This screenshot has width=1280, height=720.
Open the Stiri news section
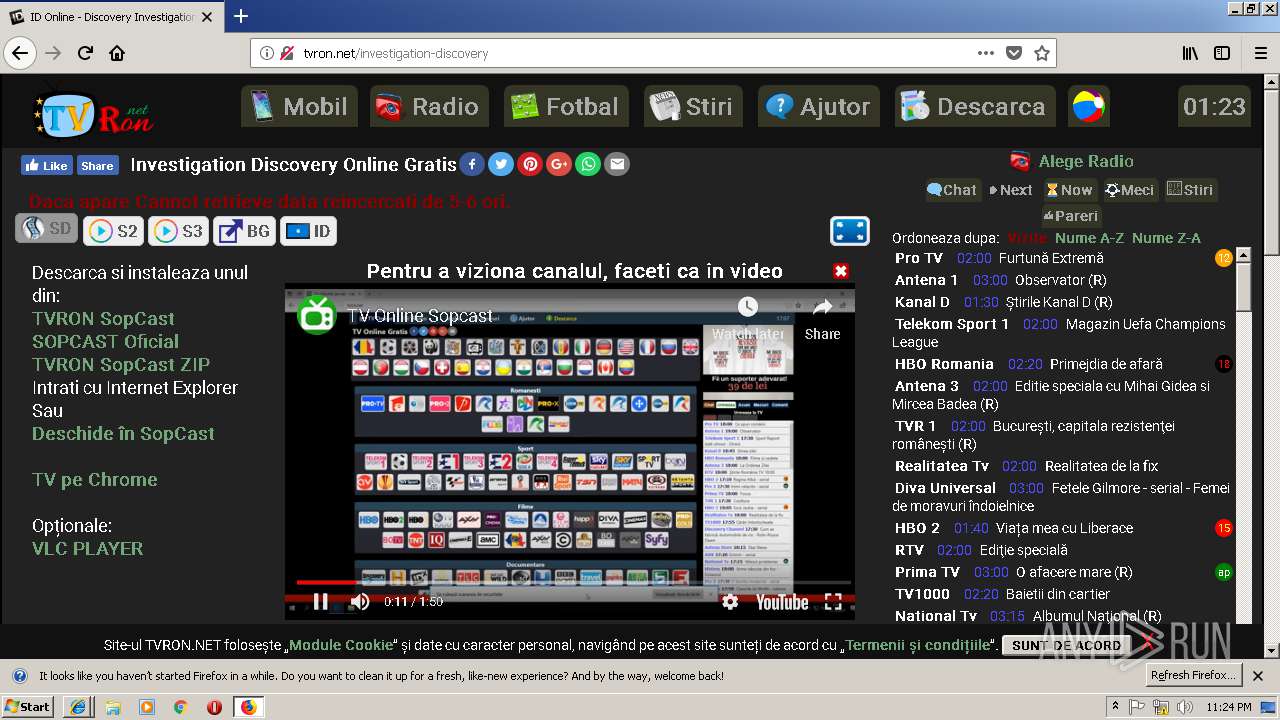click(693, 106)
